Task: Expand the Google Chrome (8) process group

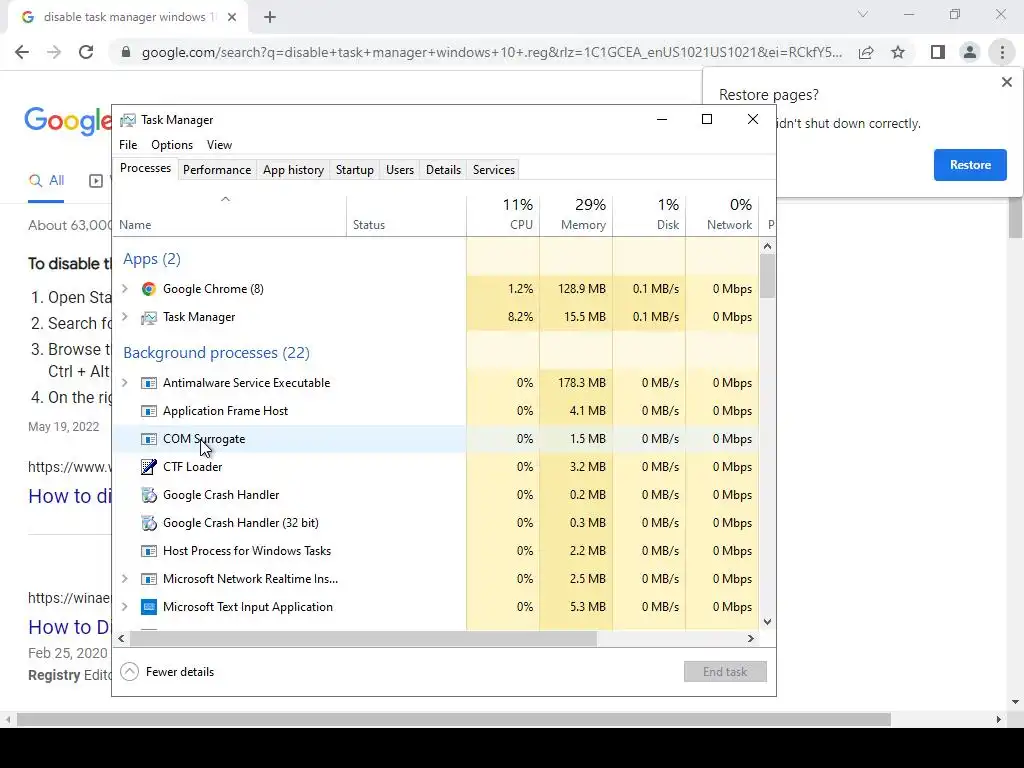Action: pyautogui.click(x=125, y=289)
